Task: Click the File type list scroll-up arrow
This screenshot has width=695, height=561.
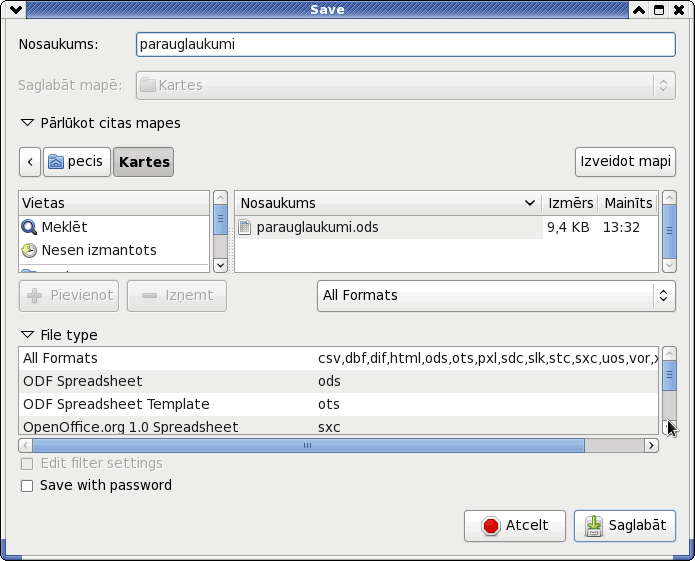Action: [x=669, y=353]
